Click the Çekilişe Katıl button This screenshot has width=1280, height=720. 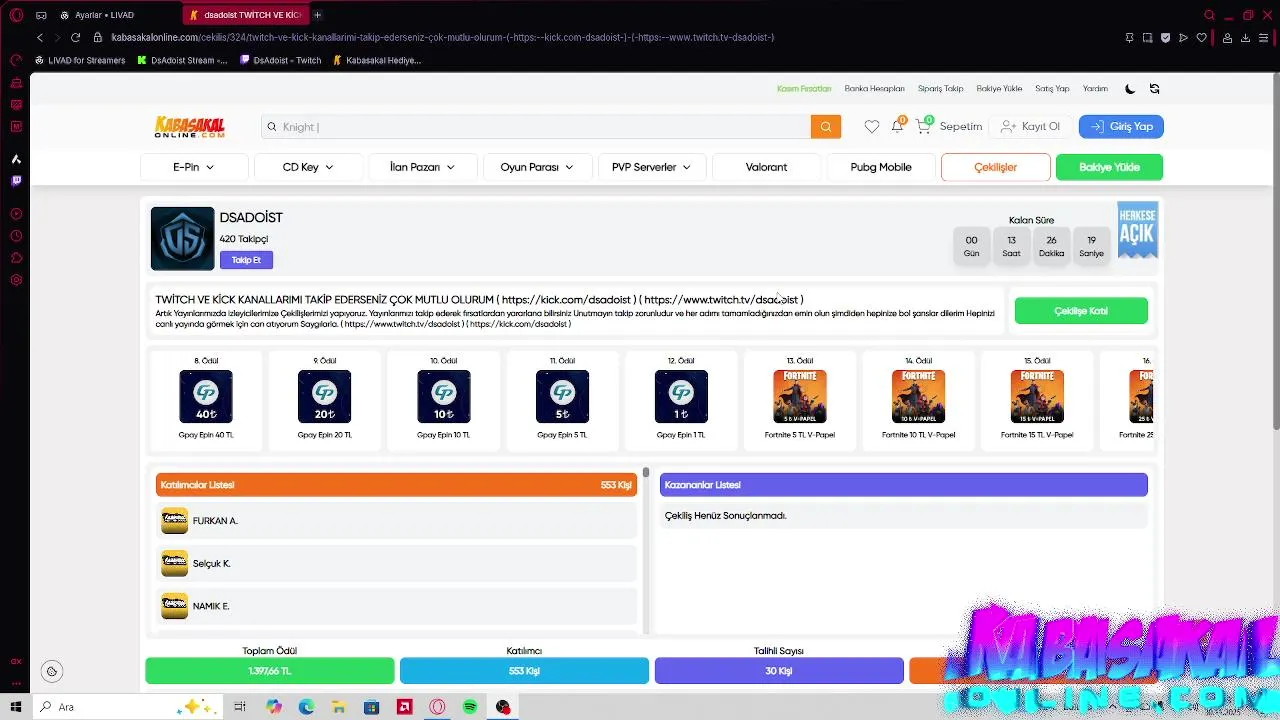click(x=1081, y=311)
